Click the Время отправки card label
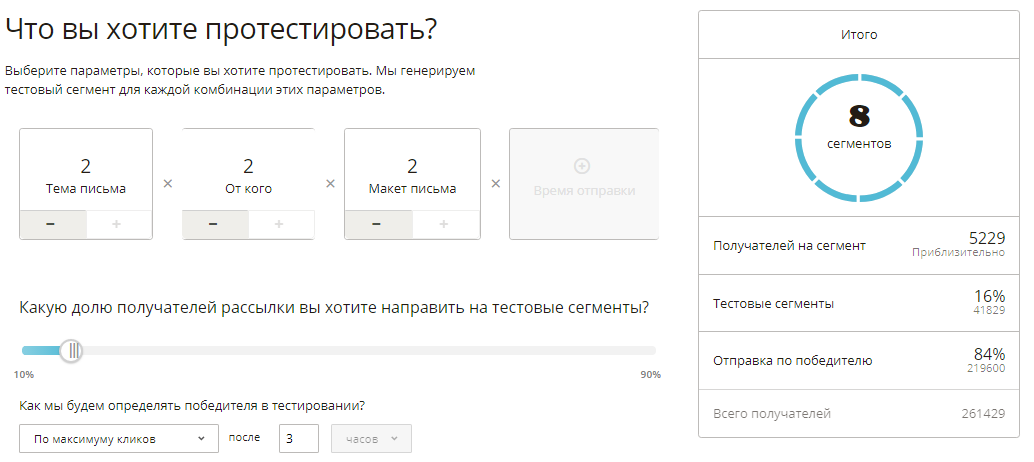The width and height of the screenshot is (1034, 462). point(584,191)
